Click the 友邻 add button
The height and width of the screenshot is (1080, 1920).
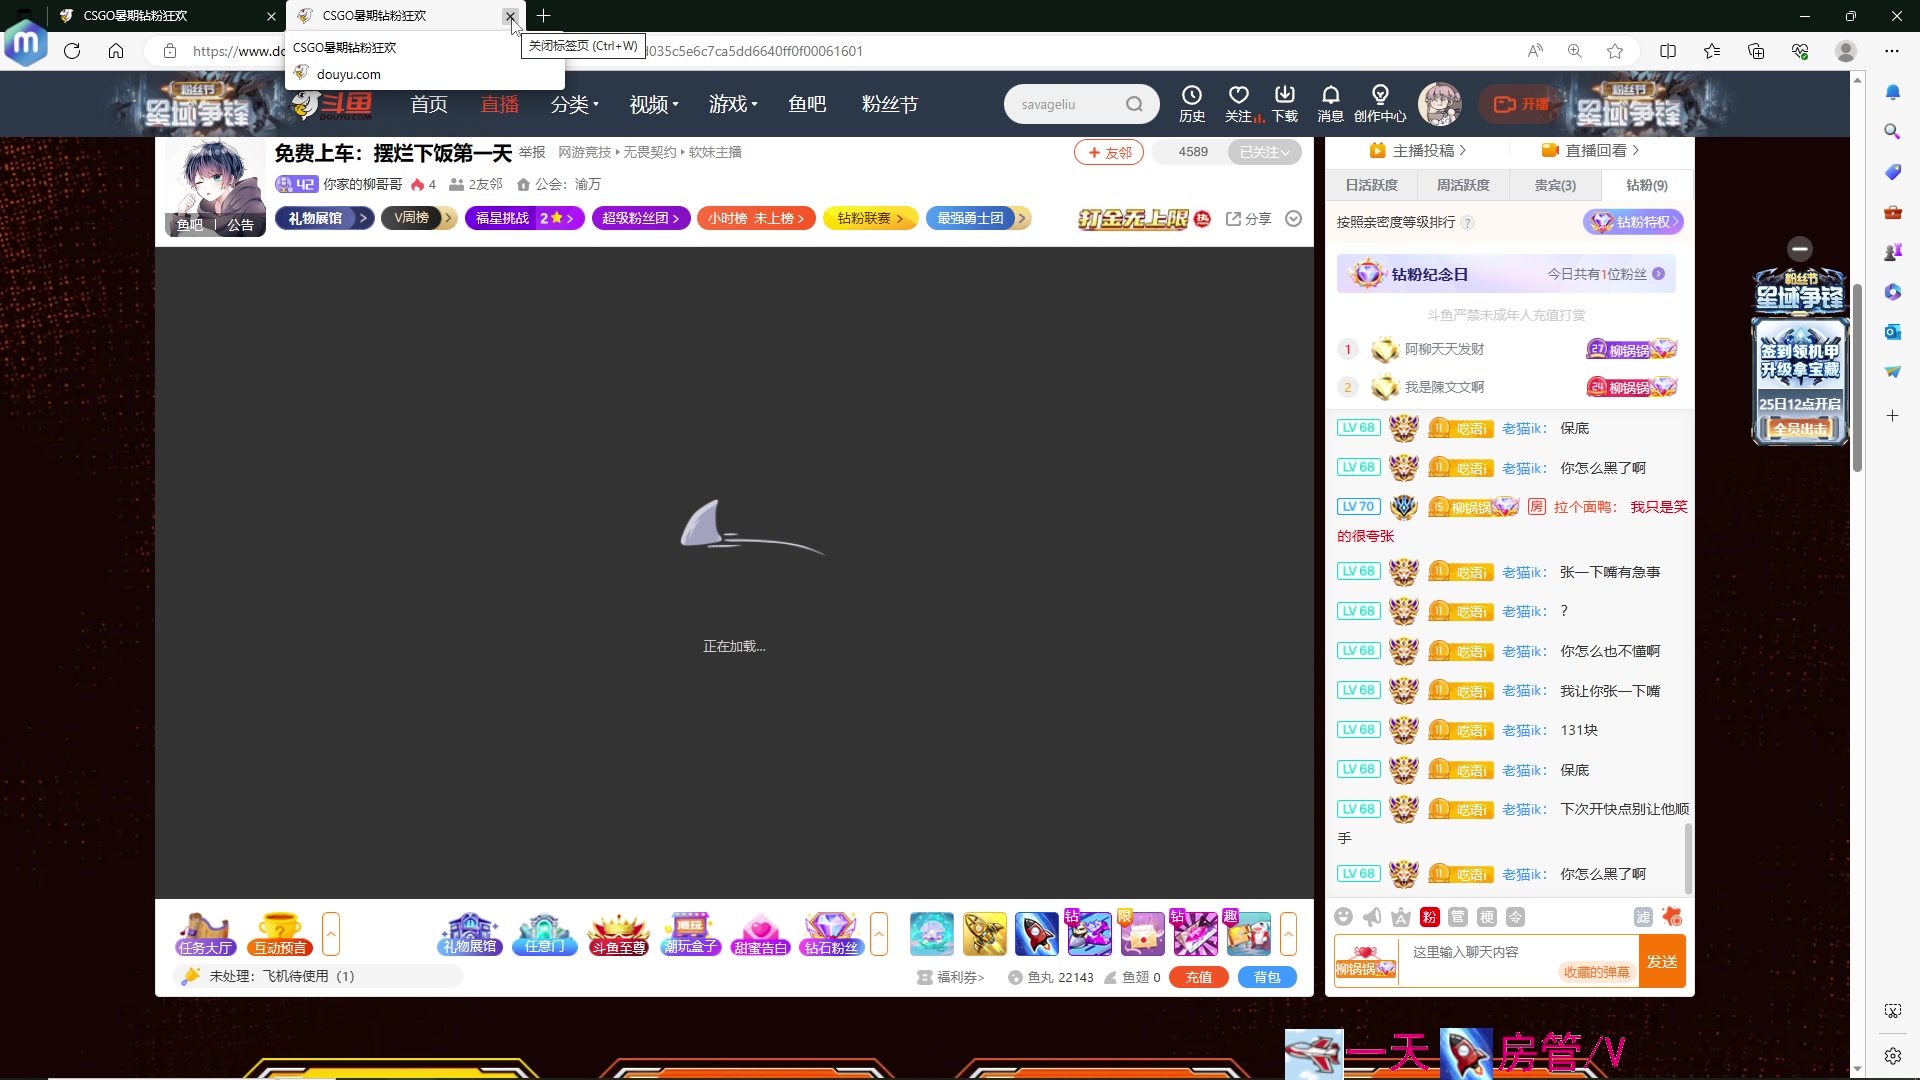pos(1109,152)
